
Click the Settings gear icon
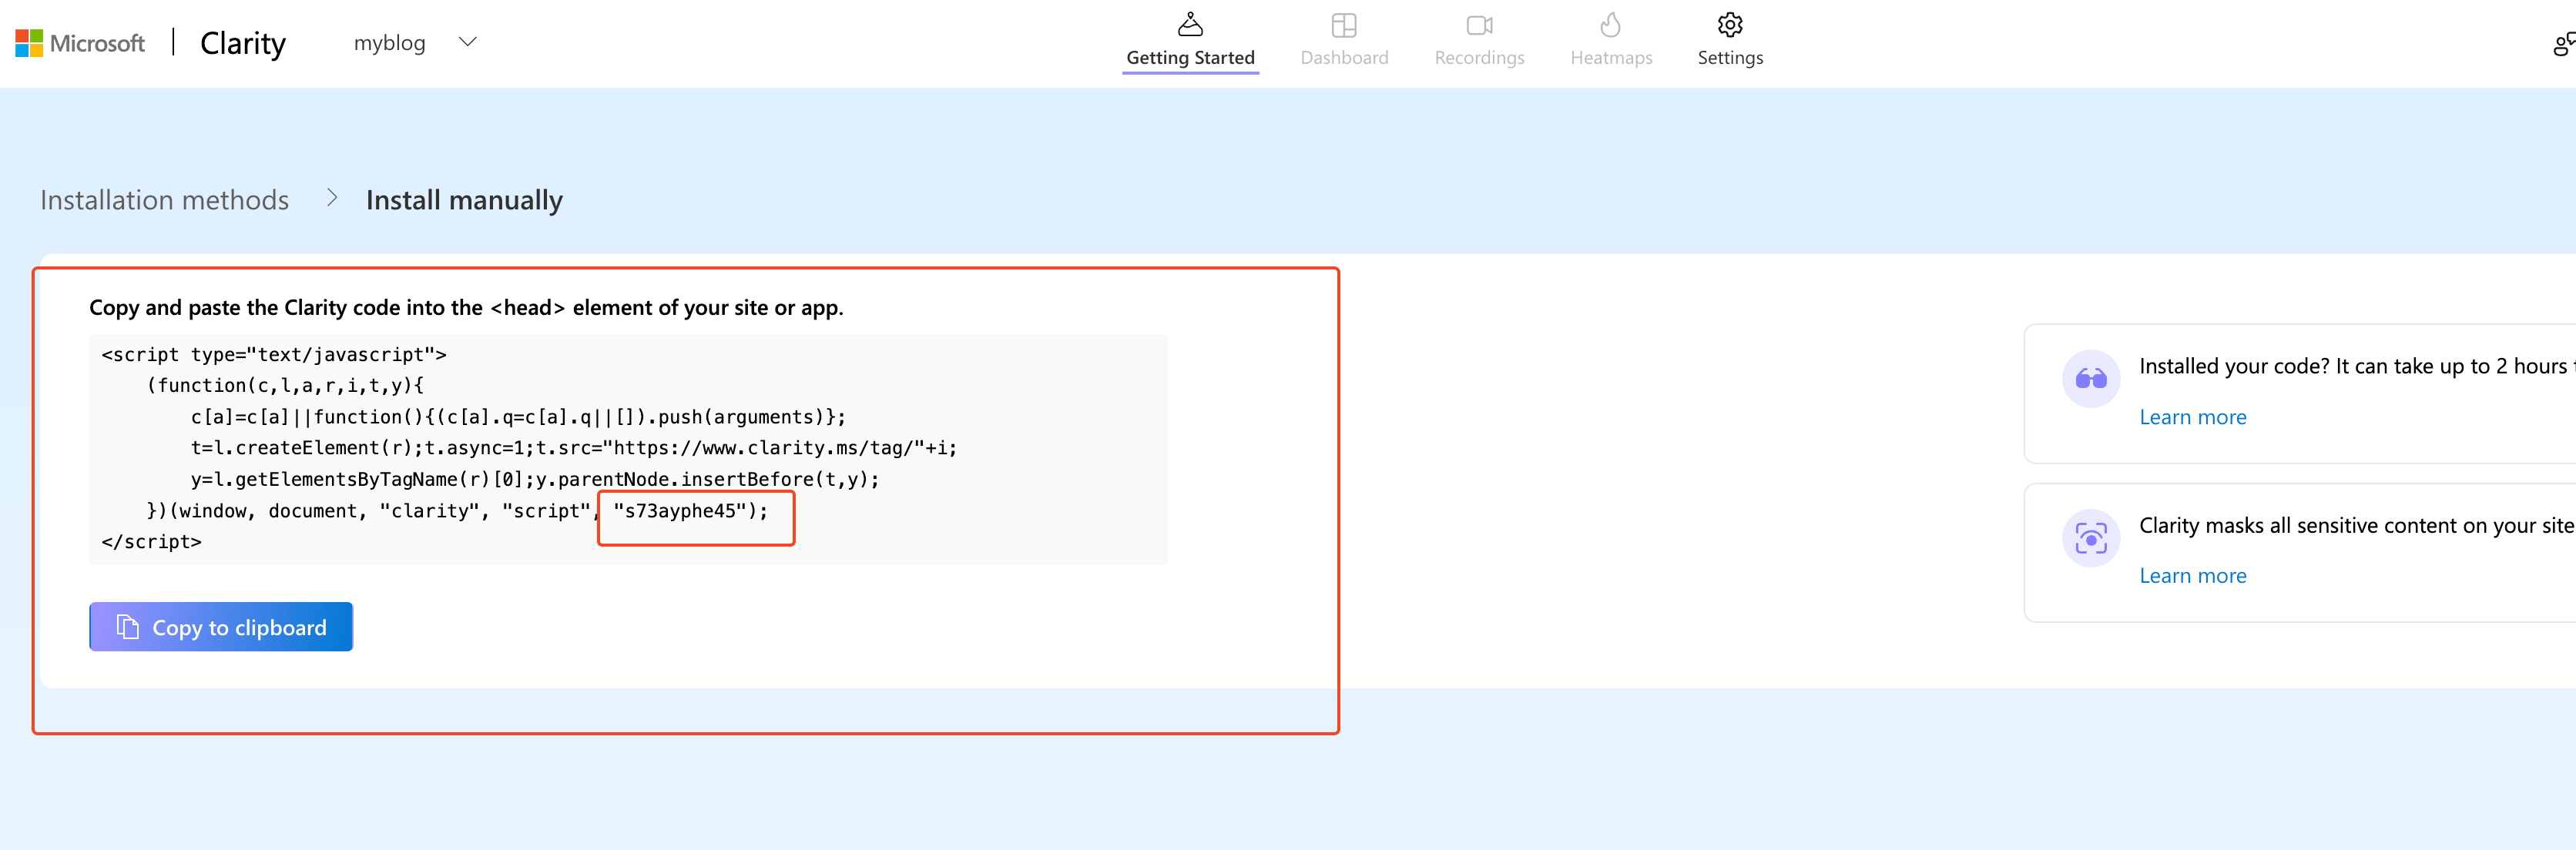1730,24
